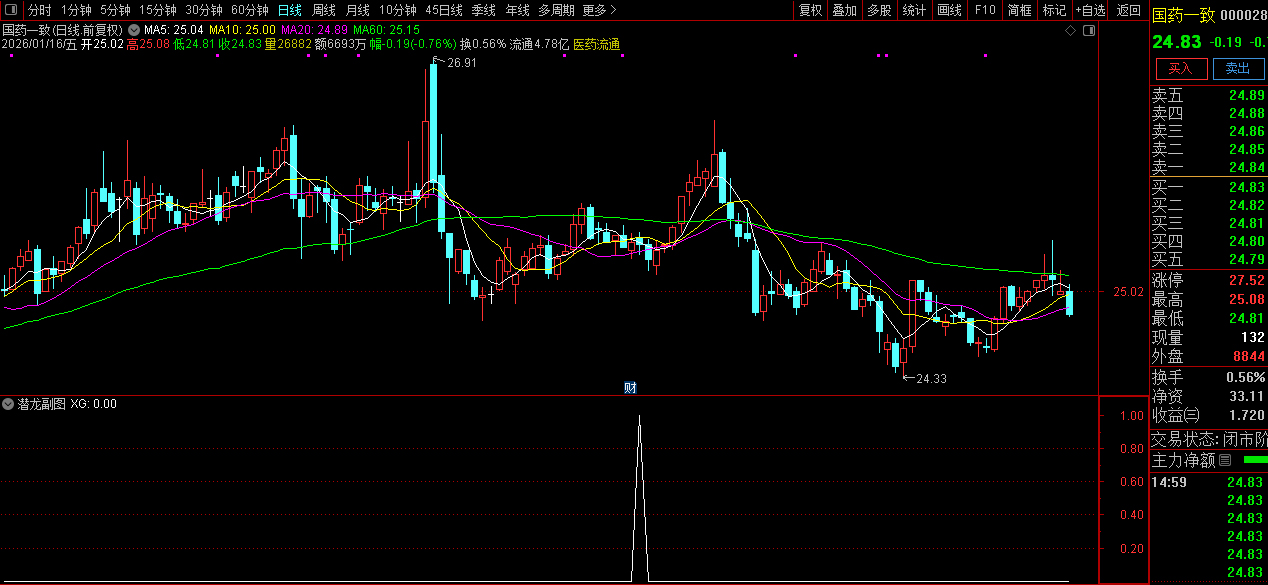Click the 26.91 high price label
Image resolution: width=1268 pixels, height=585 pixels.
click(462, 62)
